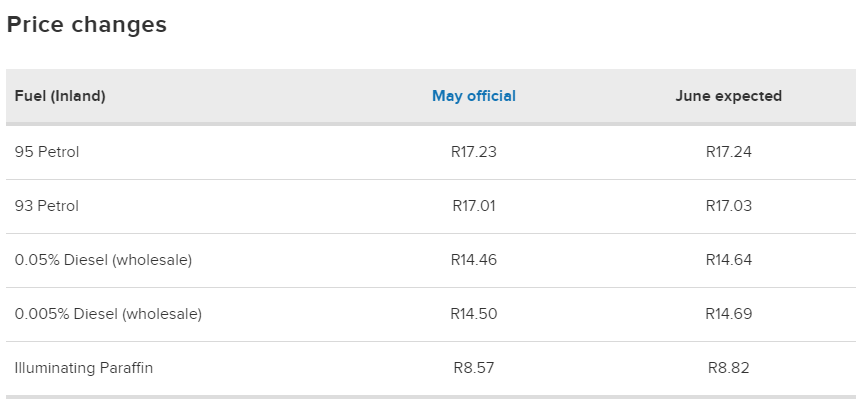The image size is (859, 402).
Task: Click the R8.82 June paraffin price
Action: click(x=728, y=368)
